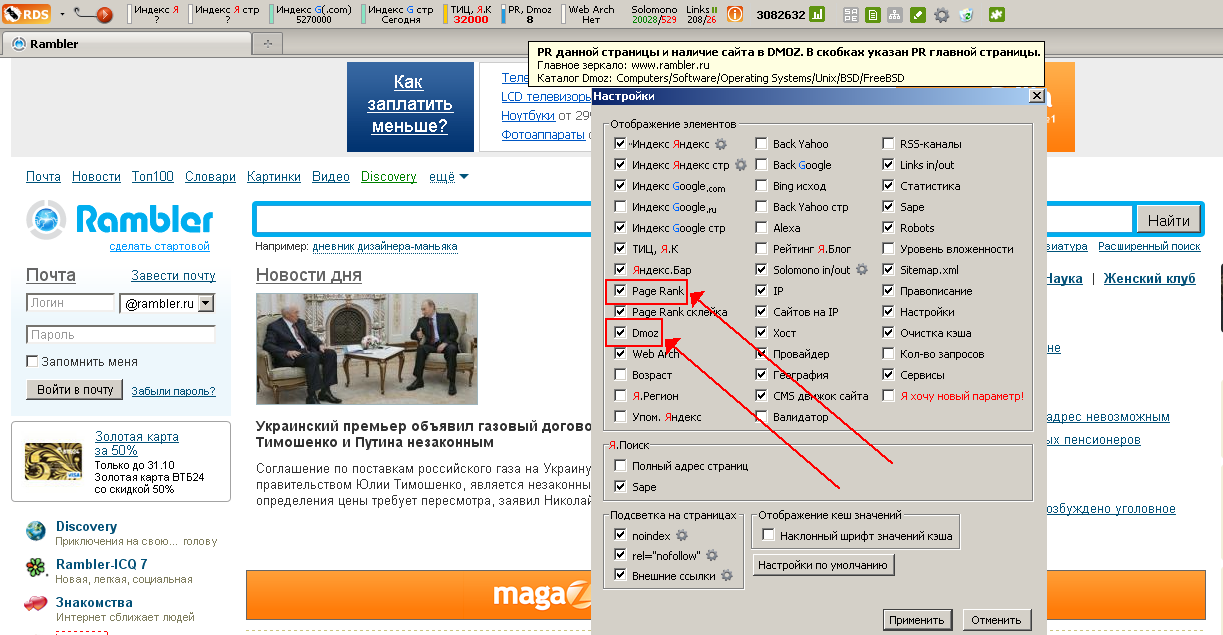Open the dropdown arrow beside the RDS logo

pyautogui.click(x=62, y=15)
